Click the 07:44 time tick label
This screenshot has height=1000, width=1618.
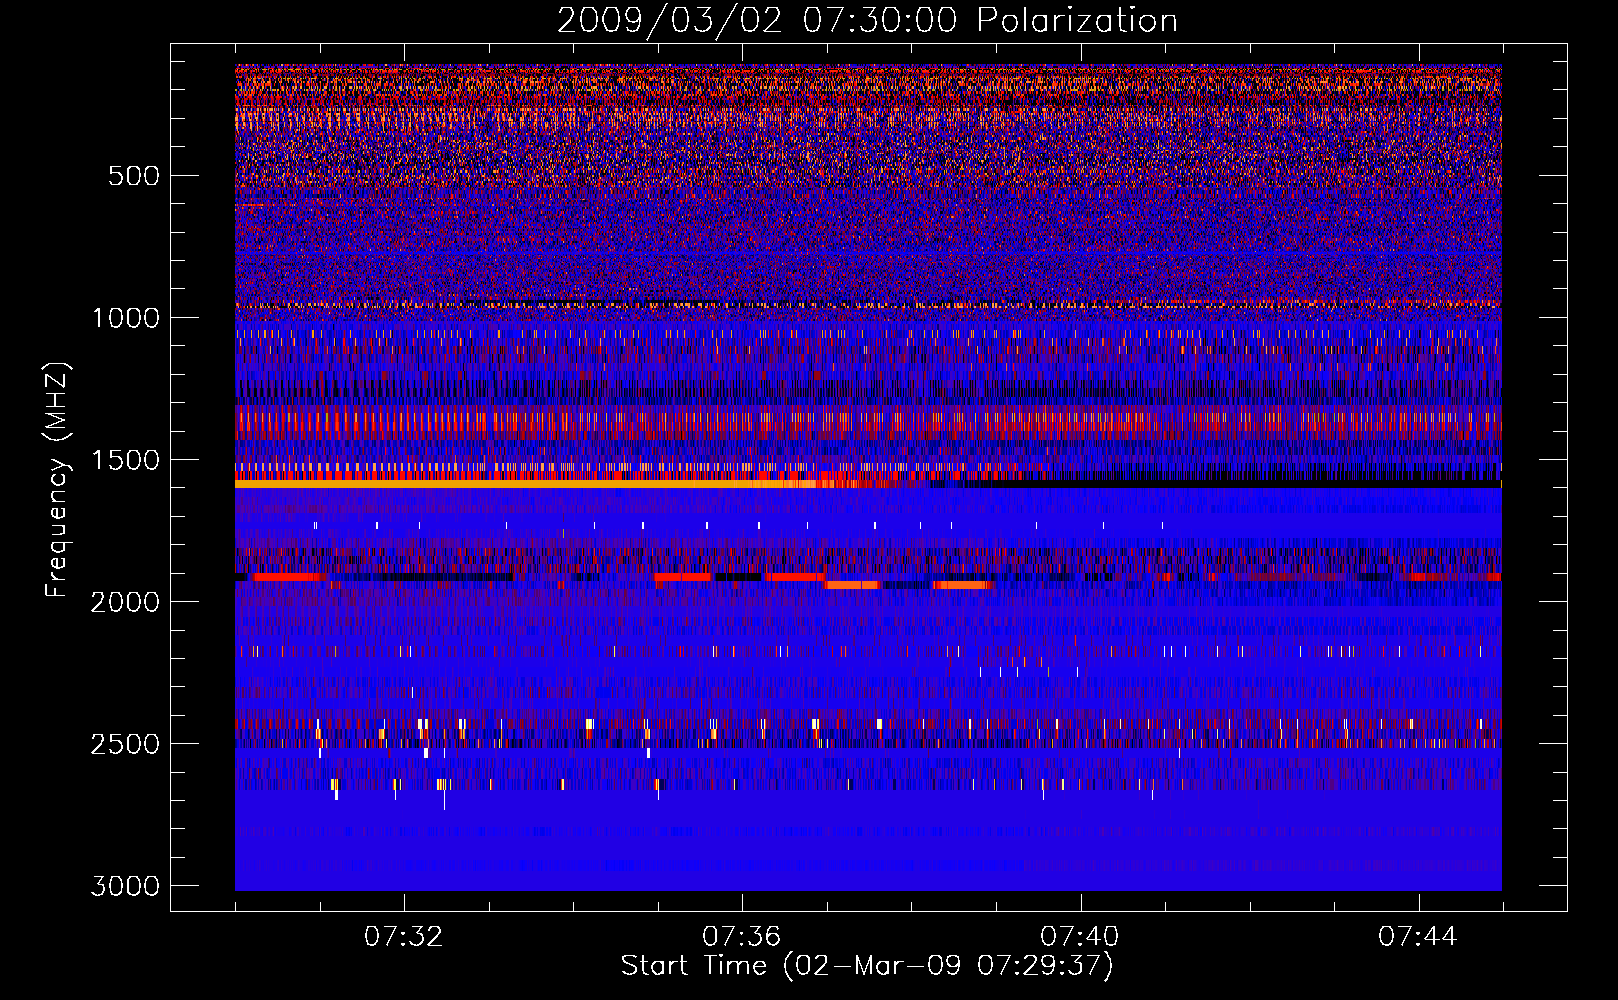click(x=1417, y=937)
